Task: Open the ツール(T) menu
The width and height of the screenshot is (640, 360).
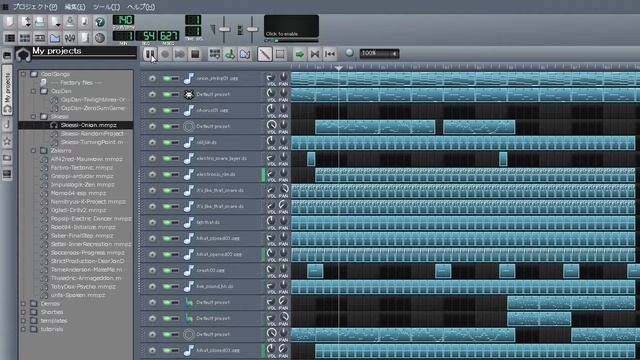Action: (106, 7)
